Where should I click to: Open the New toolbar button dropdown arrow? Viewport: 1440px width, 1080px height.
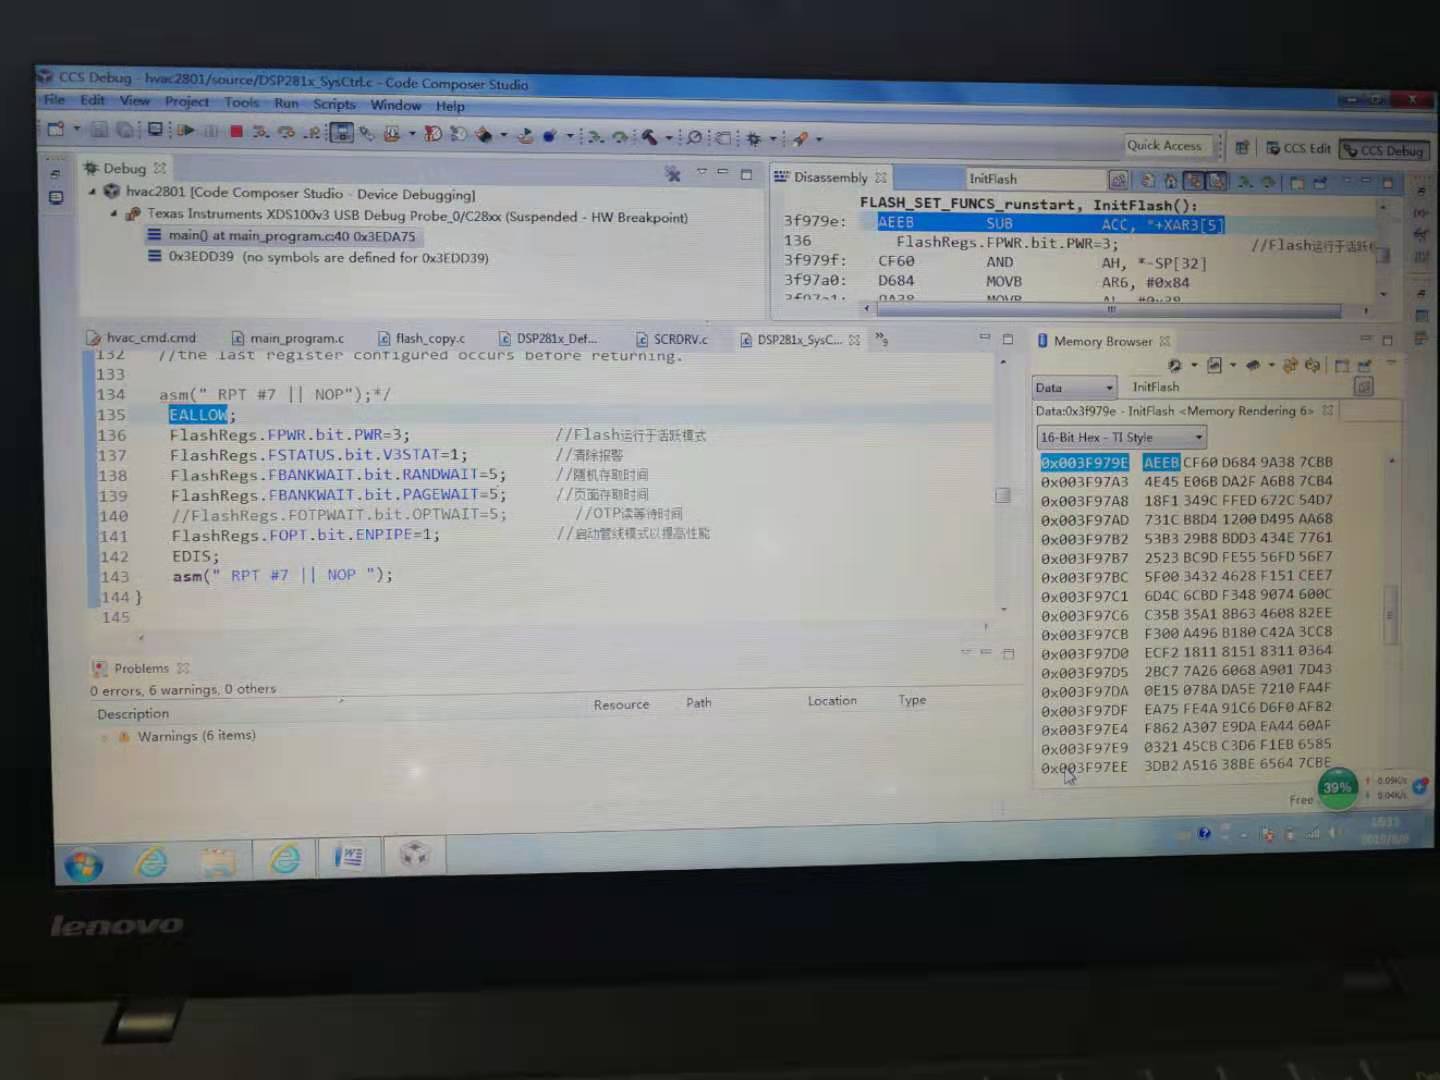tap(76, 129)
